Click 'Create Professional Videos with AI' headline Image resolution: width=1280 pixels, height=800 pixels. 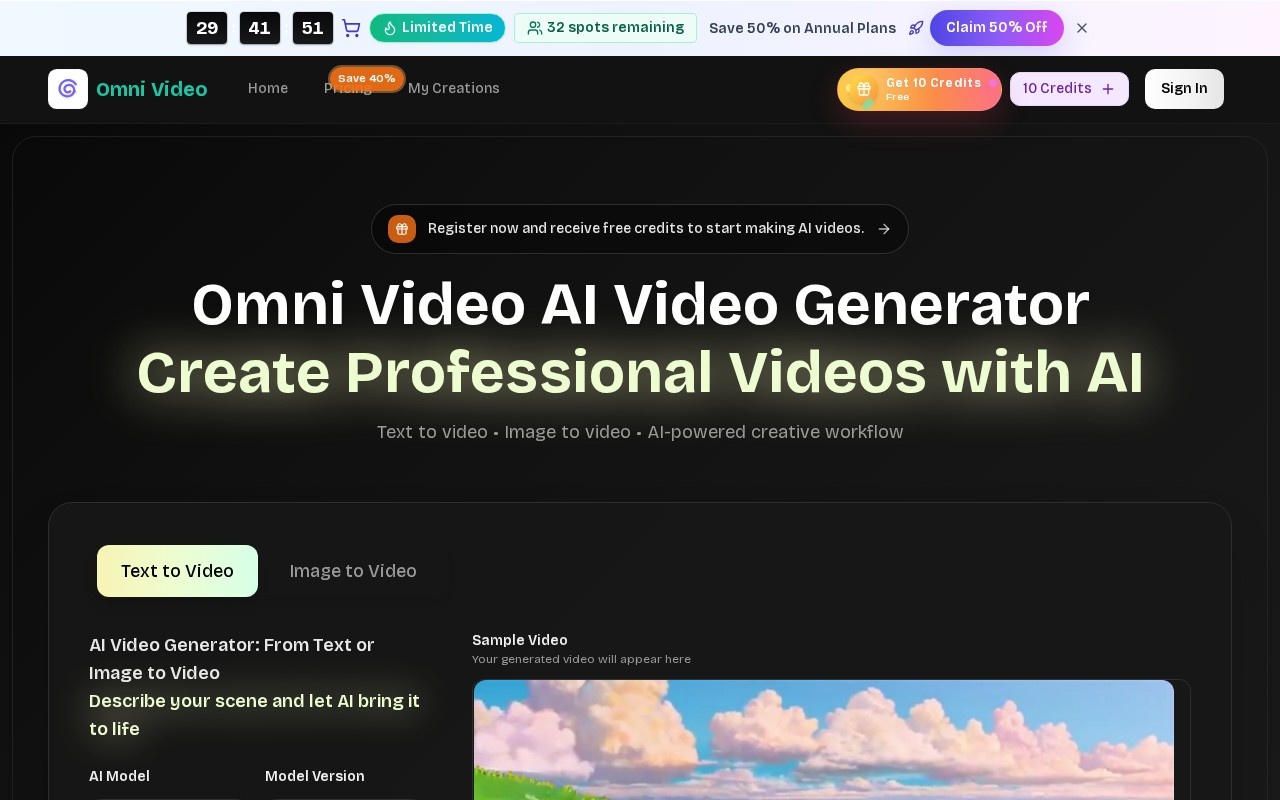(x=640, y=372)
